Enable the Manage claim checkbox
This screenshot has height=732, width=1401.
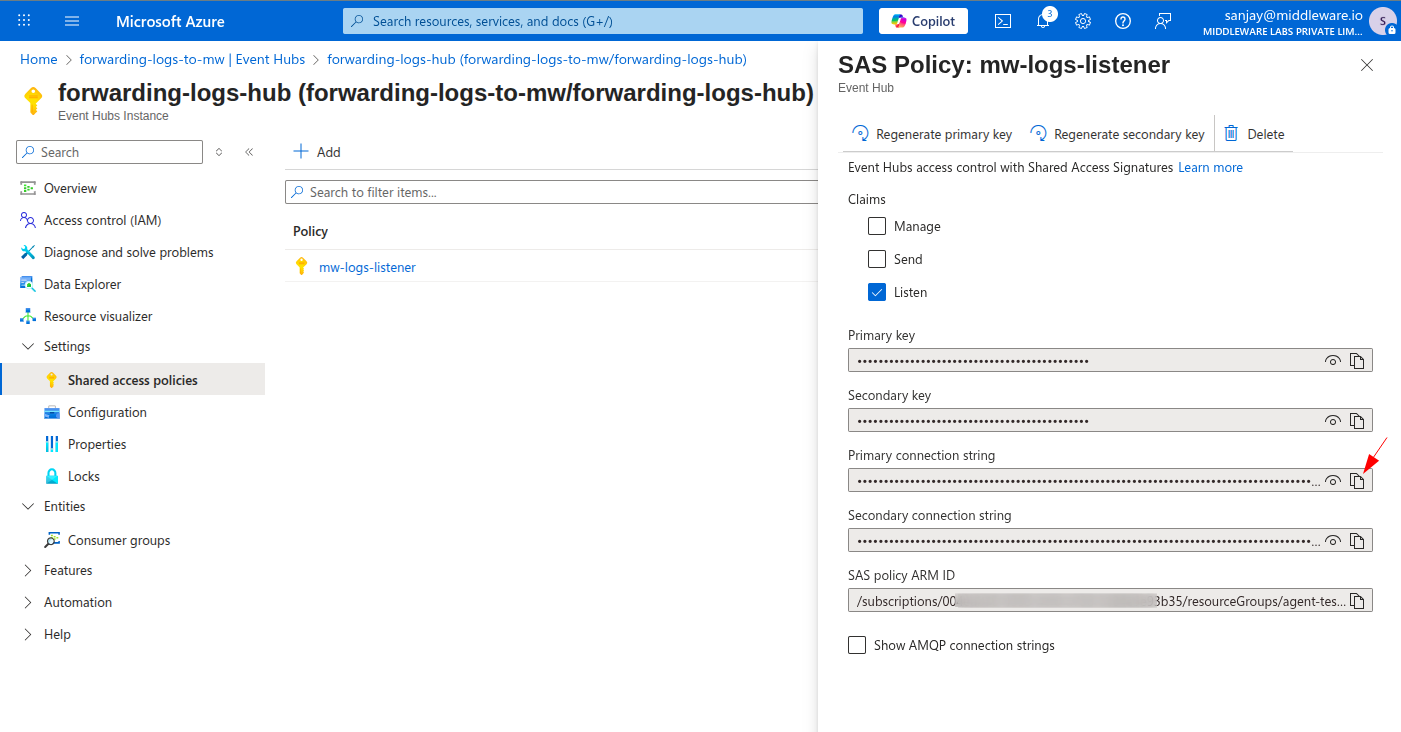pos(877,226)
